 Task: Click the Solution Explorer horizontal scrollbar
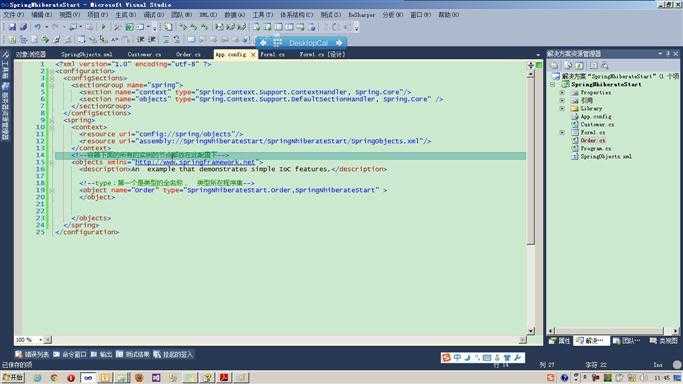pyautogui.click(x=608, y=331)
